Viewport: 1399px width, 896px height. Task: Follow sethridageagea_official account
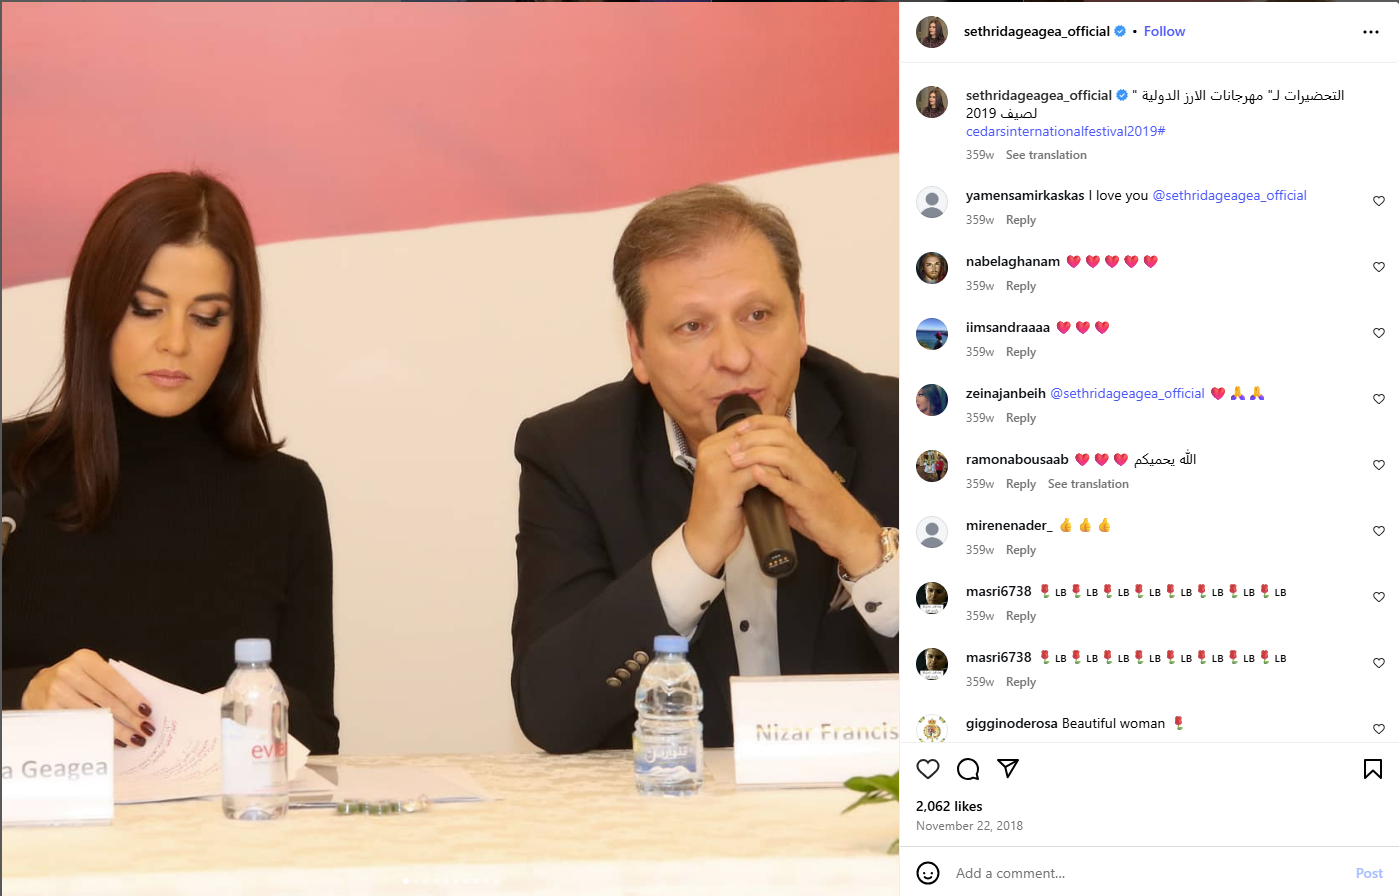pyautogui.click(x=1164, y=32)
